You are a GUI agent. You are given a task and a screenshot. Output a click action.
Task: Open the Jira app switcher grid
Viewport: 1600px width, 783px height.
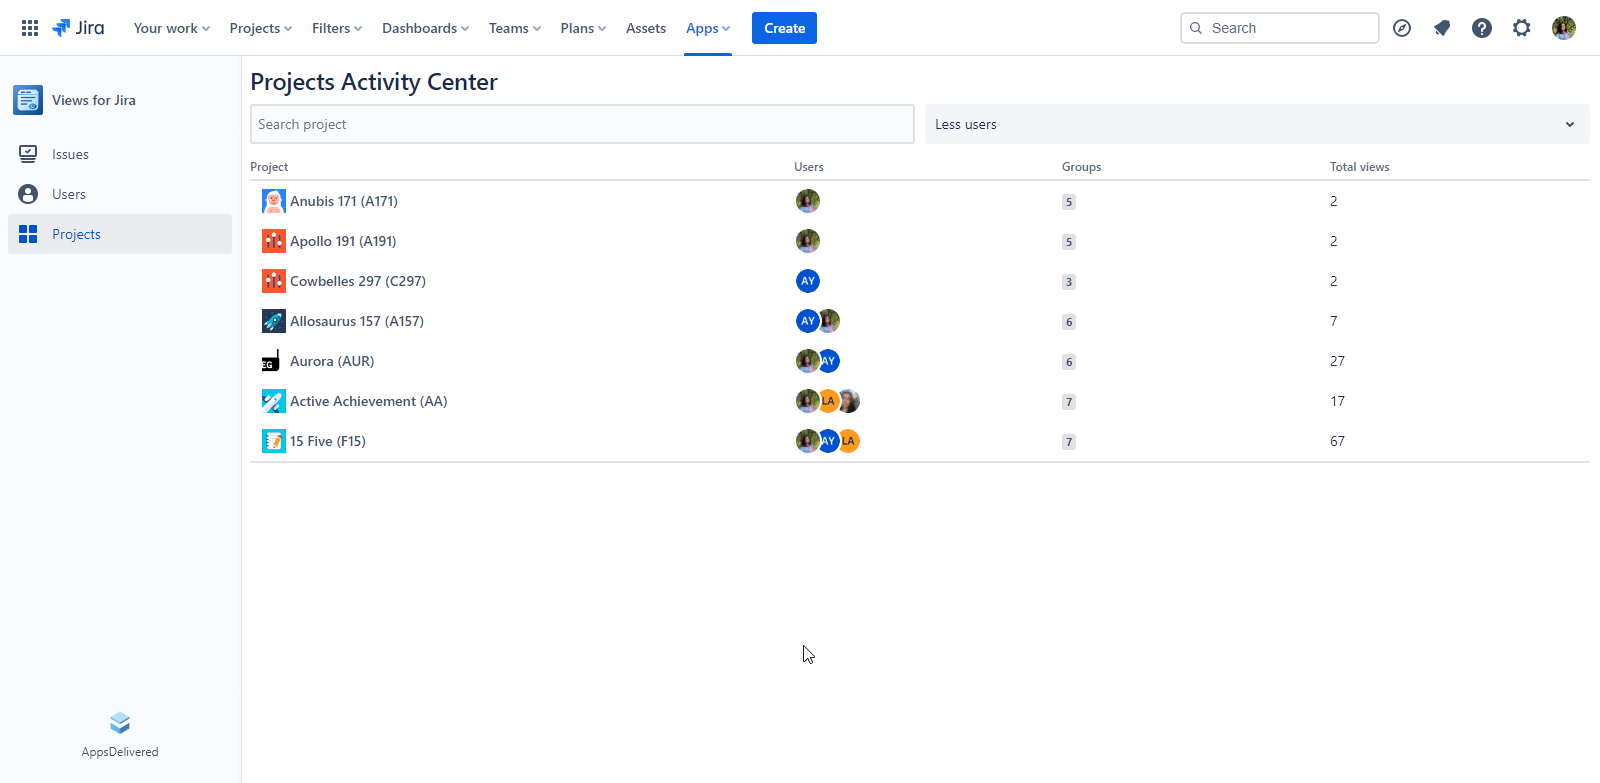[30, 28]
